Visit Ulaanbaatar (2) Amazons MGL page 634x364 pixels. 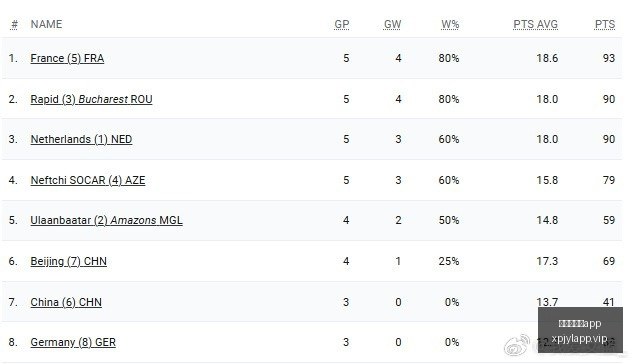[x=106, y=220]
